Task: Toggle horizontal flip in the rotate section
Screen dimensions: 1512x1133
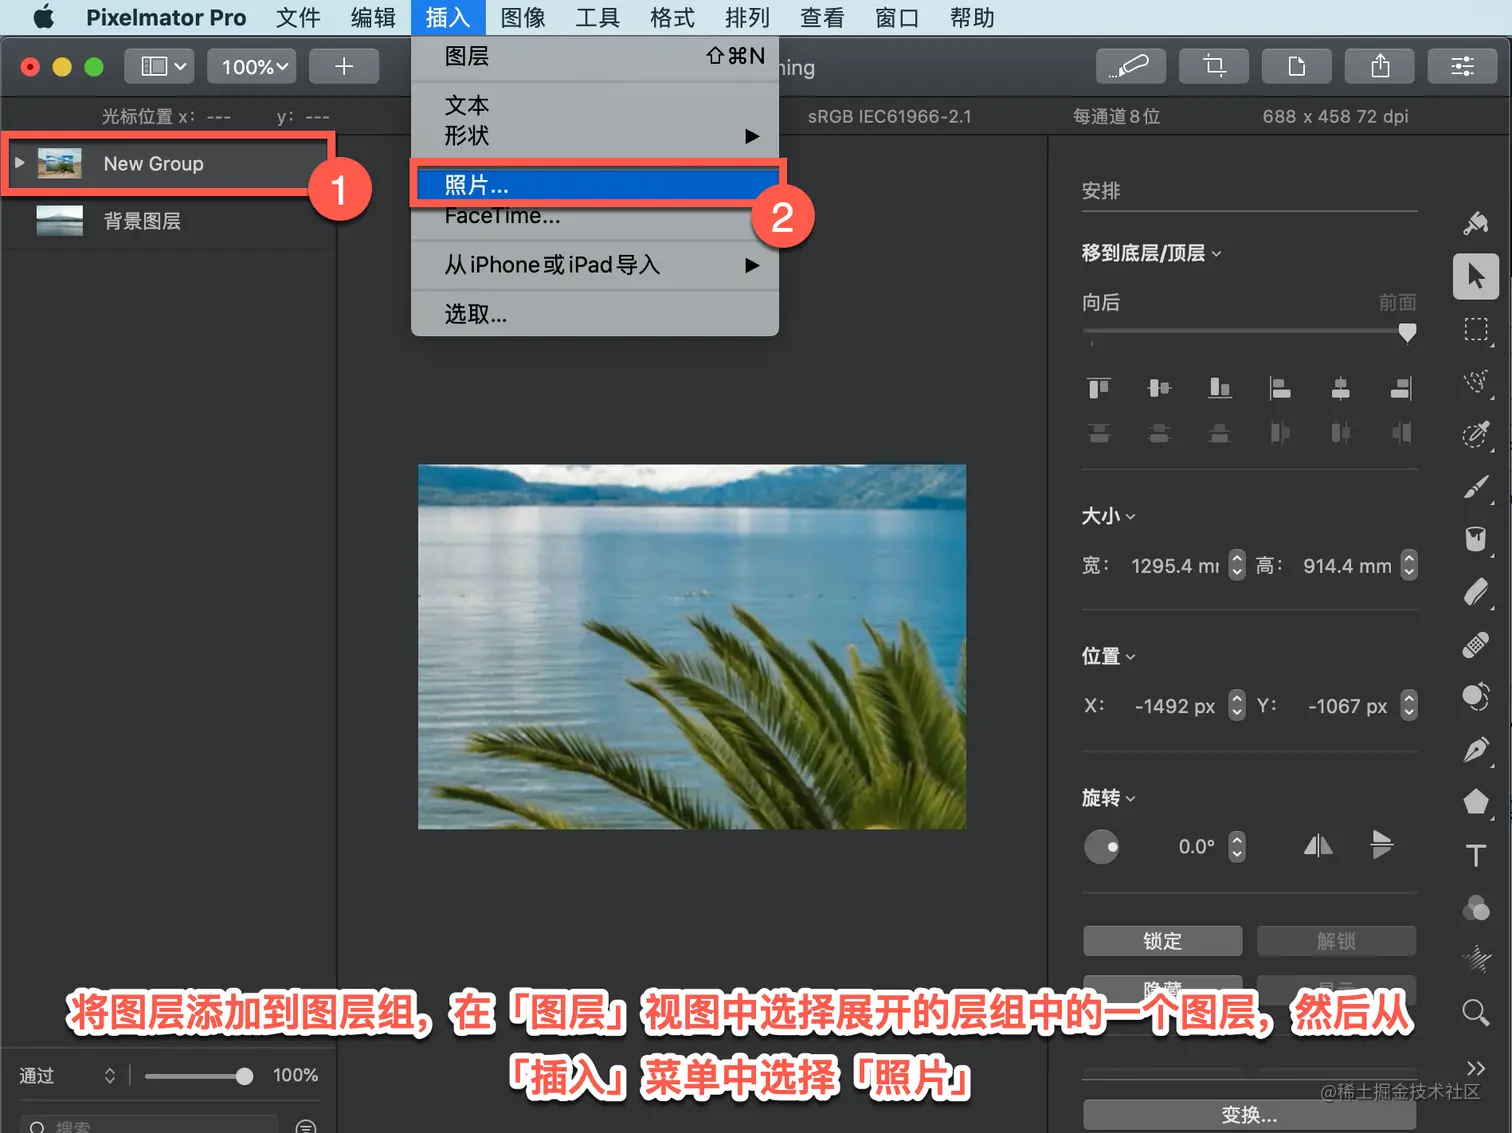Action: (x=1317, y=845)
